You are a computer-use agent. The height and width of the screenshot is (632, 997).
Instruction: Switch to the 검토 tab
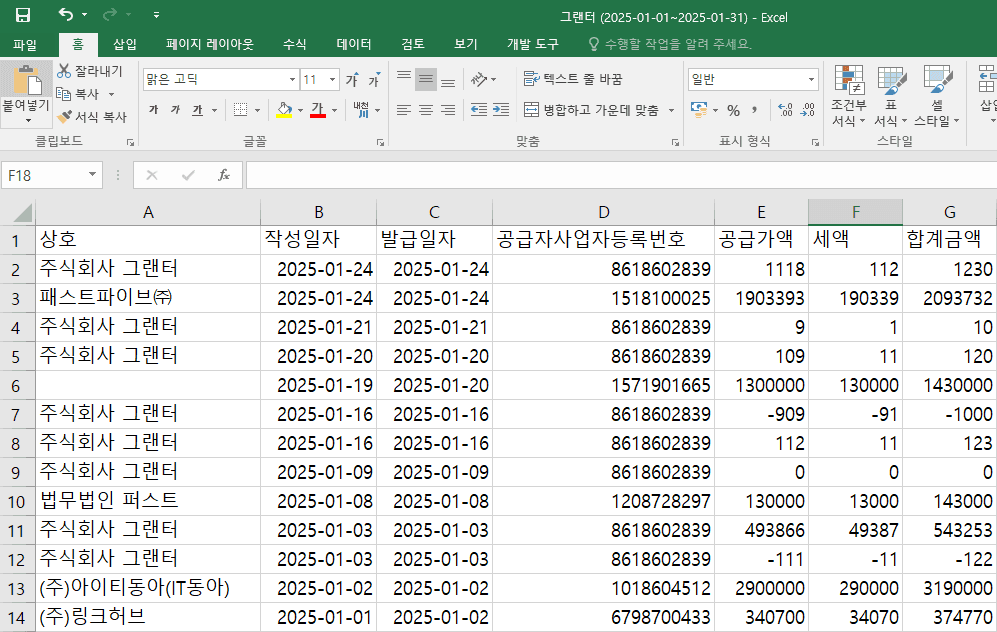tap(413, 44)
